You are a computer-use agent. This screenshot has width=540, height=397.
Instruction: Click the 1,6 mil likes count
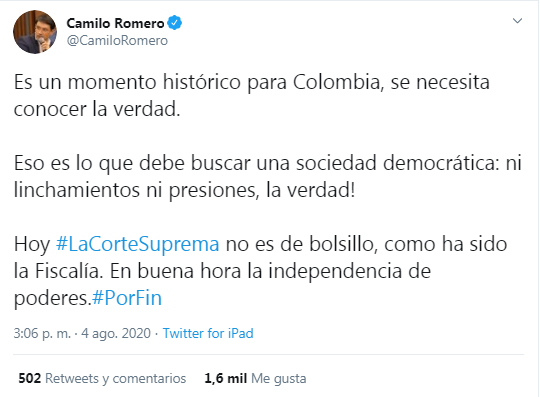[x=226, y=378]
